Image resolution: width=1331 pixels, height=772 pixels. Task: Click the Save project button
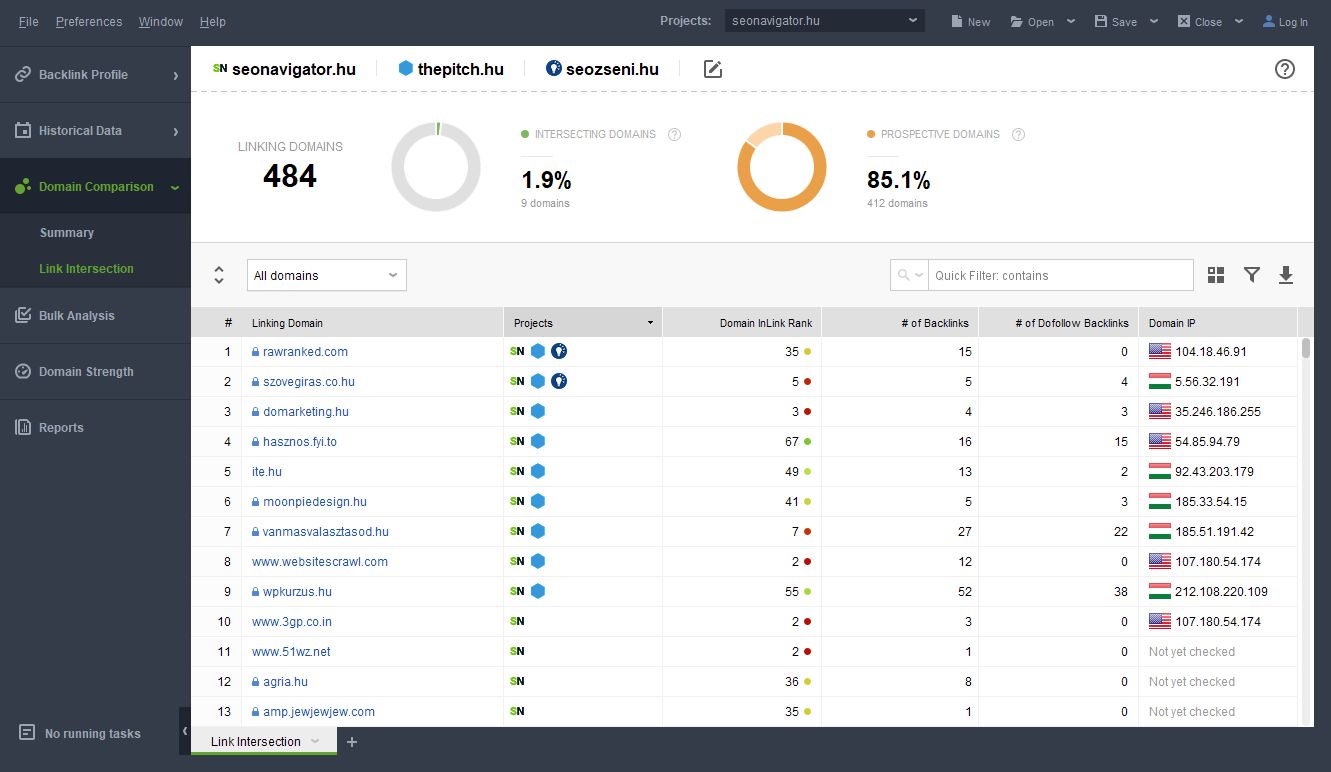(x=1115, y=21)
